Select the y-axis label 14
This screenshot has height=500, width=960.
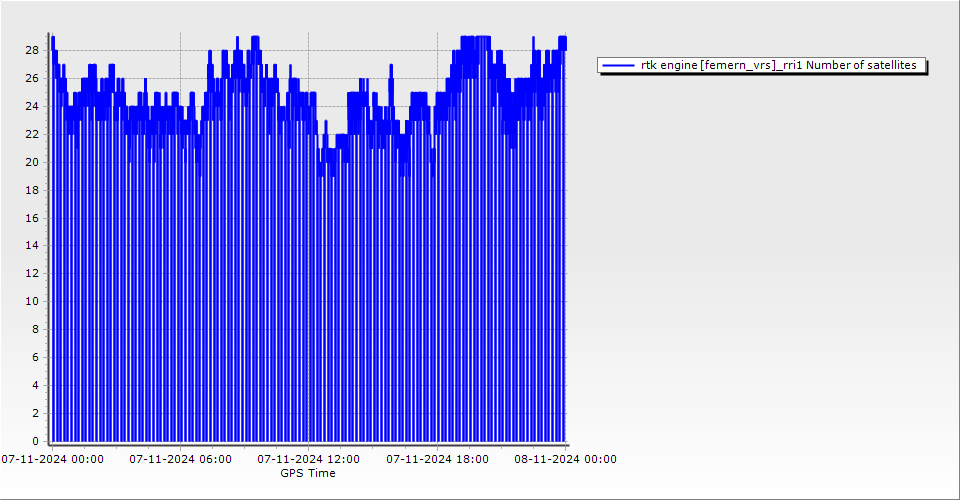pos(32,245)
